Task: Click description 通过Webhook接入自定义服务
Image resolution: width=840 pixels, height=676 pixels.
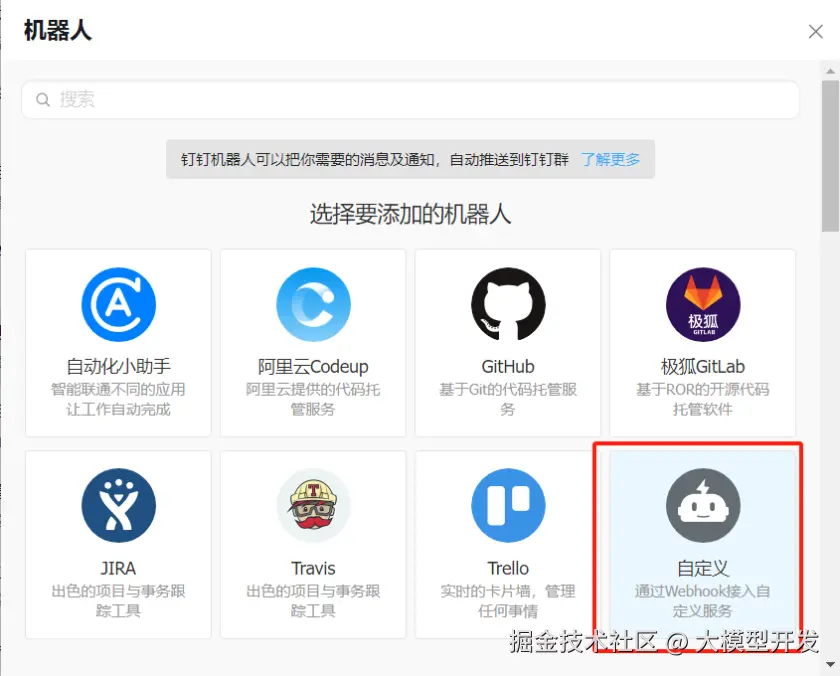Action: point(703,601)
